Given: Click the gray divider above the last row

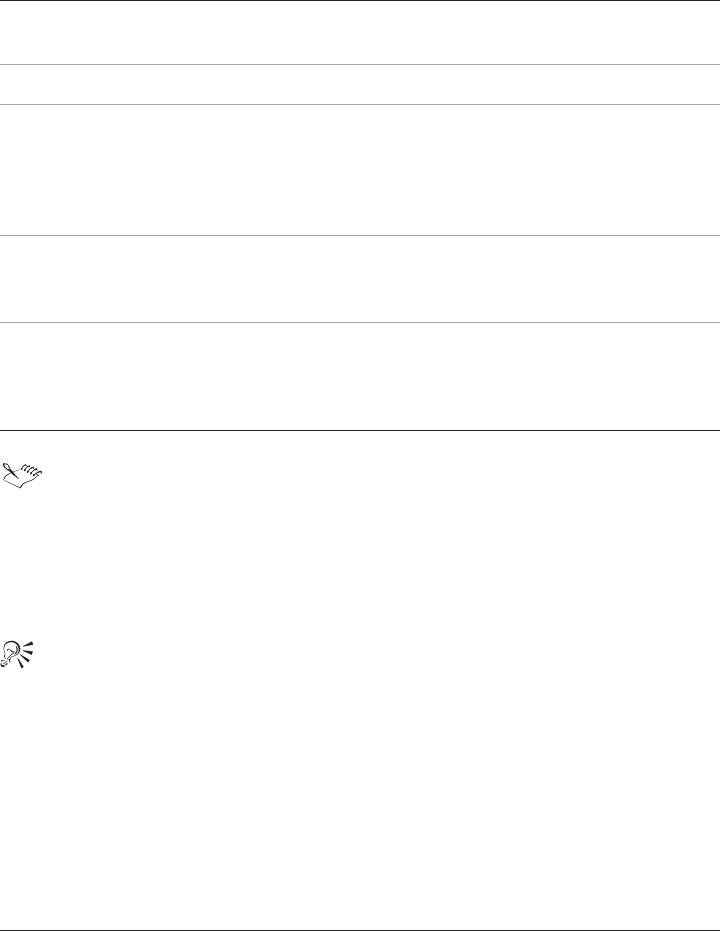Looking at the screenshot, I should (360, 322).
